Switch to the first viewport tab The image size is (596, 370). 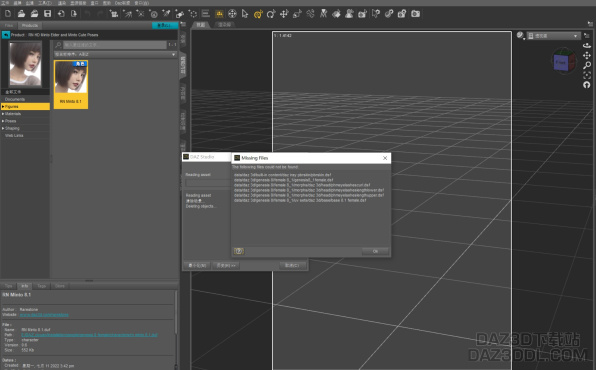[201, 25]
